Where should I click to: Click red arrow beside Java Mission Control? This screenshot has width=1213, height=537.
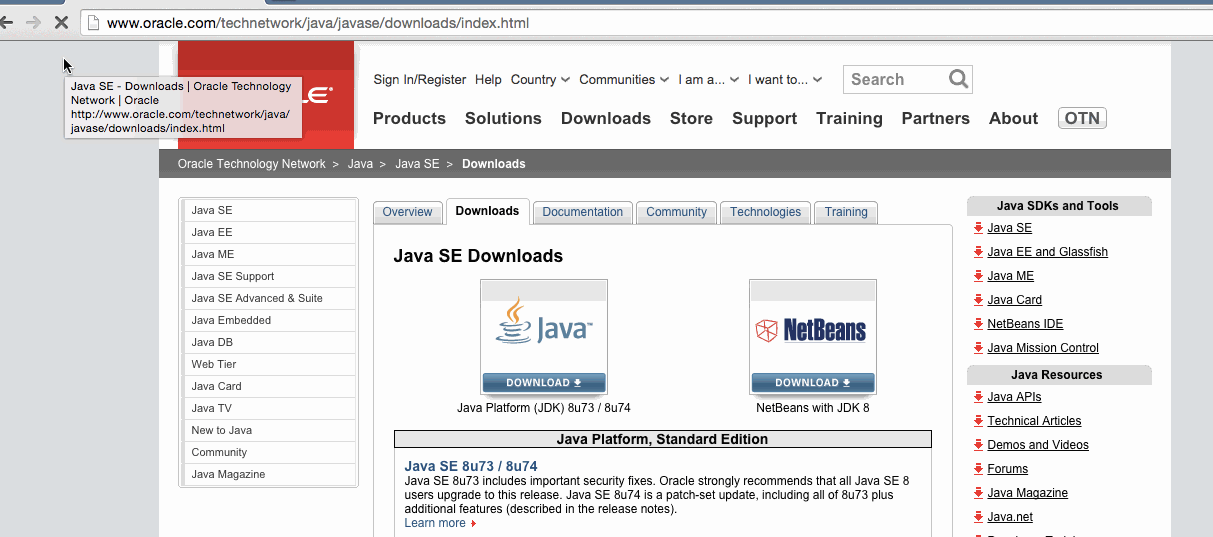979,348
